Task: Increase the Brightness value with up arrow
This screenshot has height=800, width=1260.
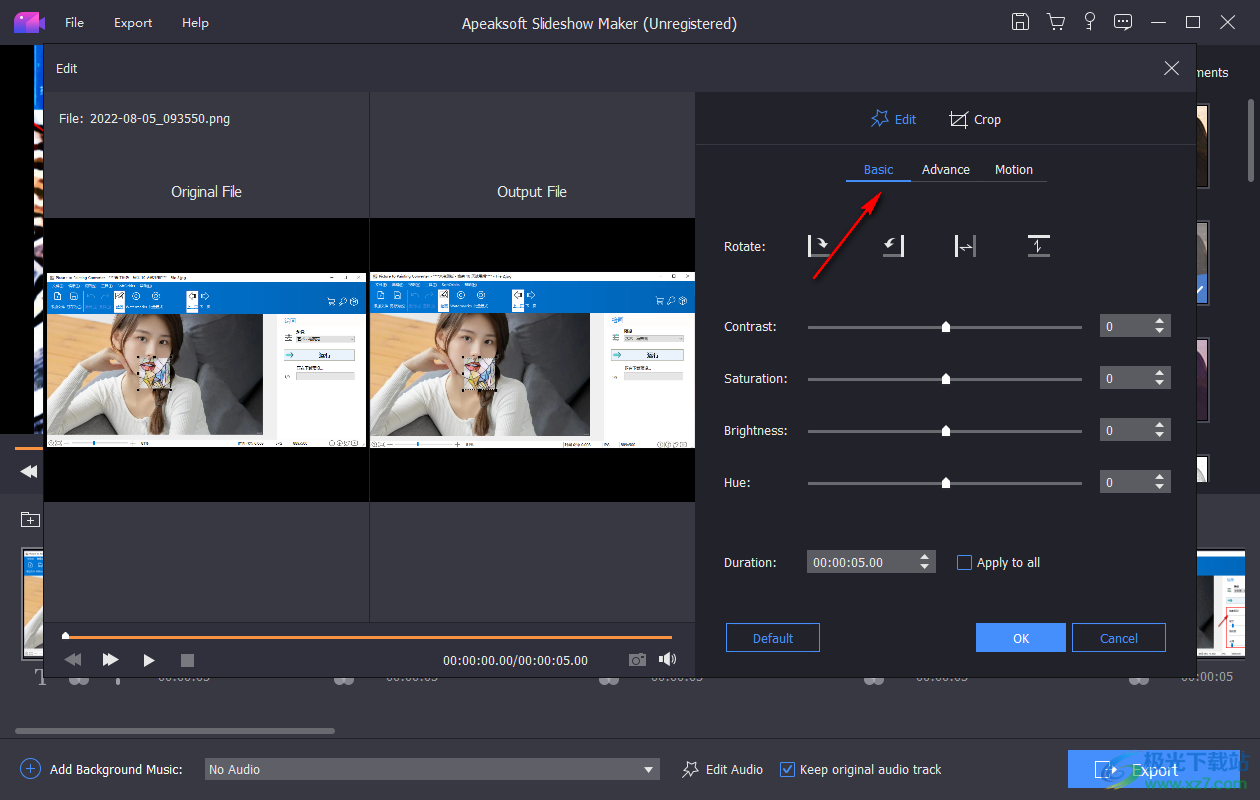Action: point(1159,425)
